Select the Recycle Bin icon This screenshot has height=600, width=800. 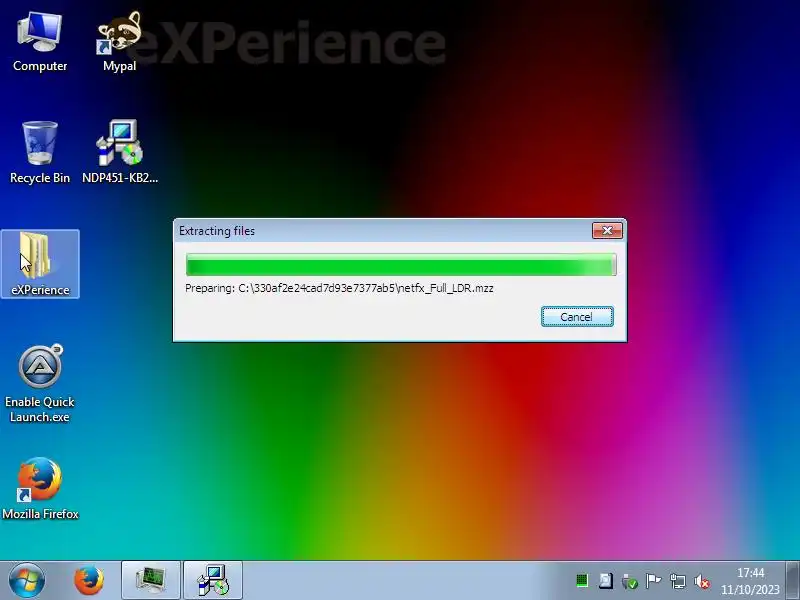coord(40,152)
